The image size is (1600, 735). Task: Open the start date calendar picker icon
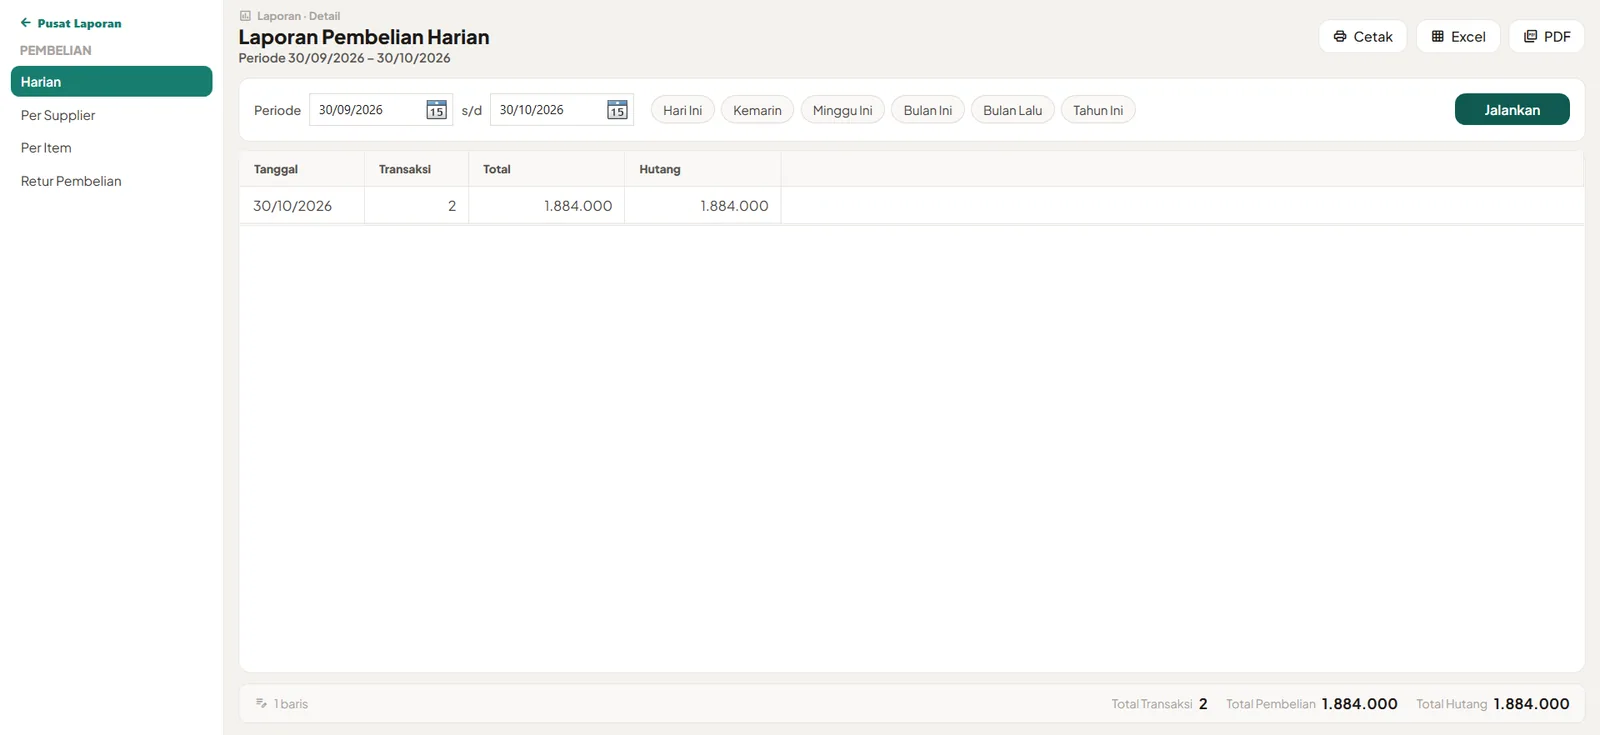pyautogui.click(x=436, y=110)
